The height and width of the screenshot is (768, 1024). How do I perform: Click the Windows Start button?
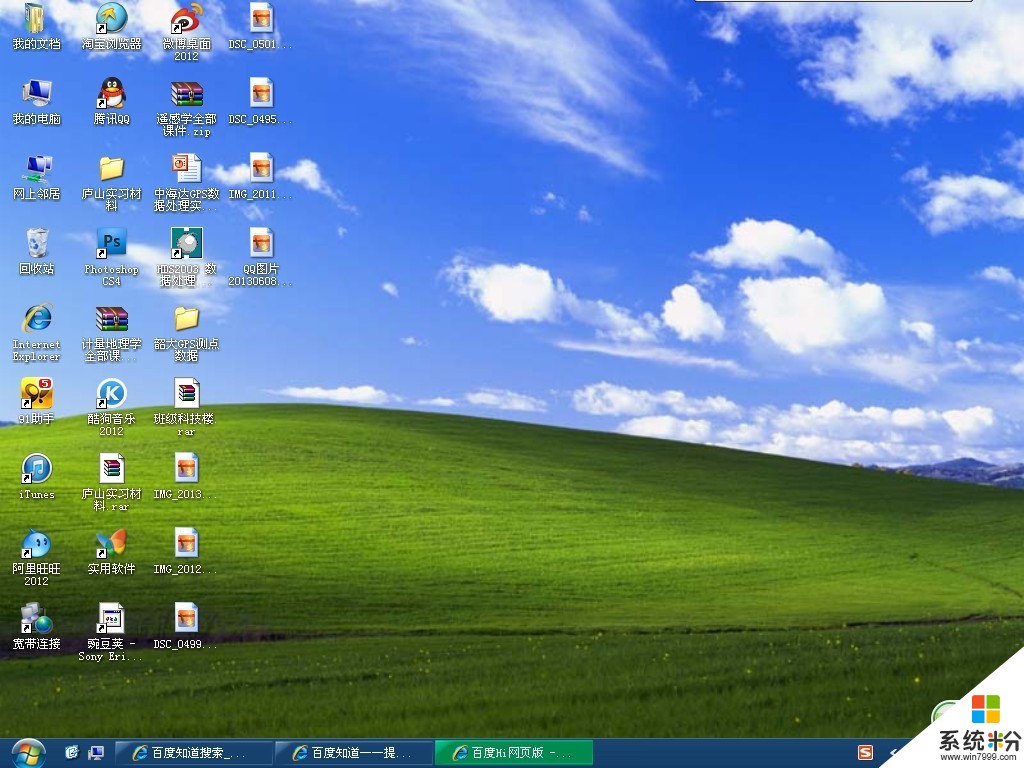[27, 753]
